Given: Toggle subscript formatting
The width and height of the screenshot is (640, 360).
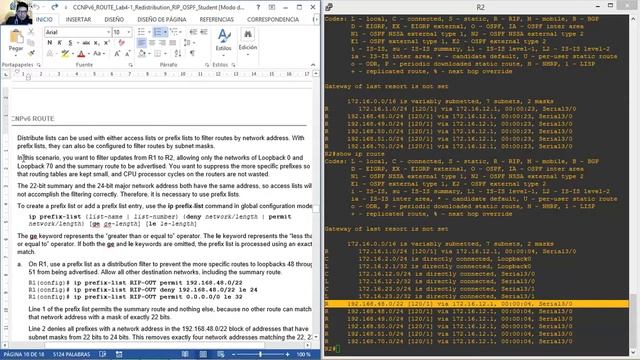Looking at the screenshot, I should pyautogui.click(x=96, y=42).
